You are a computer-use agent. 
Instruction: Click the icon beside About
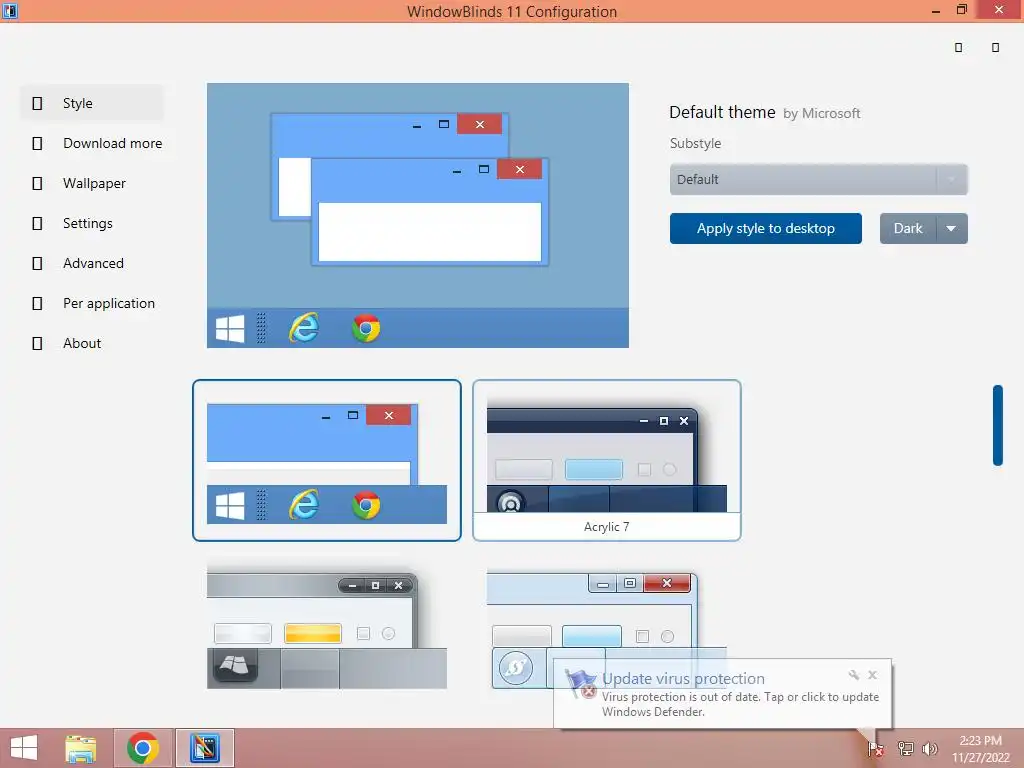37,343
